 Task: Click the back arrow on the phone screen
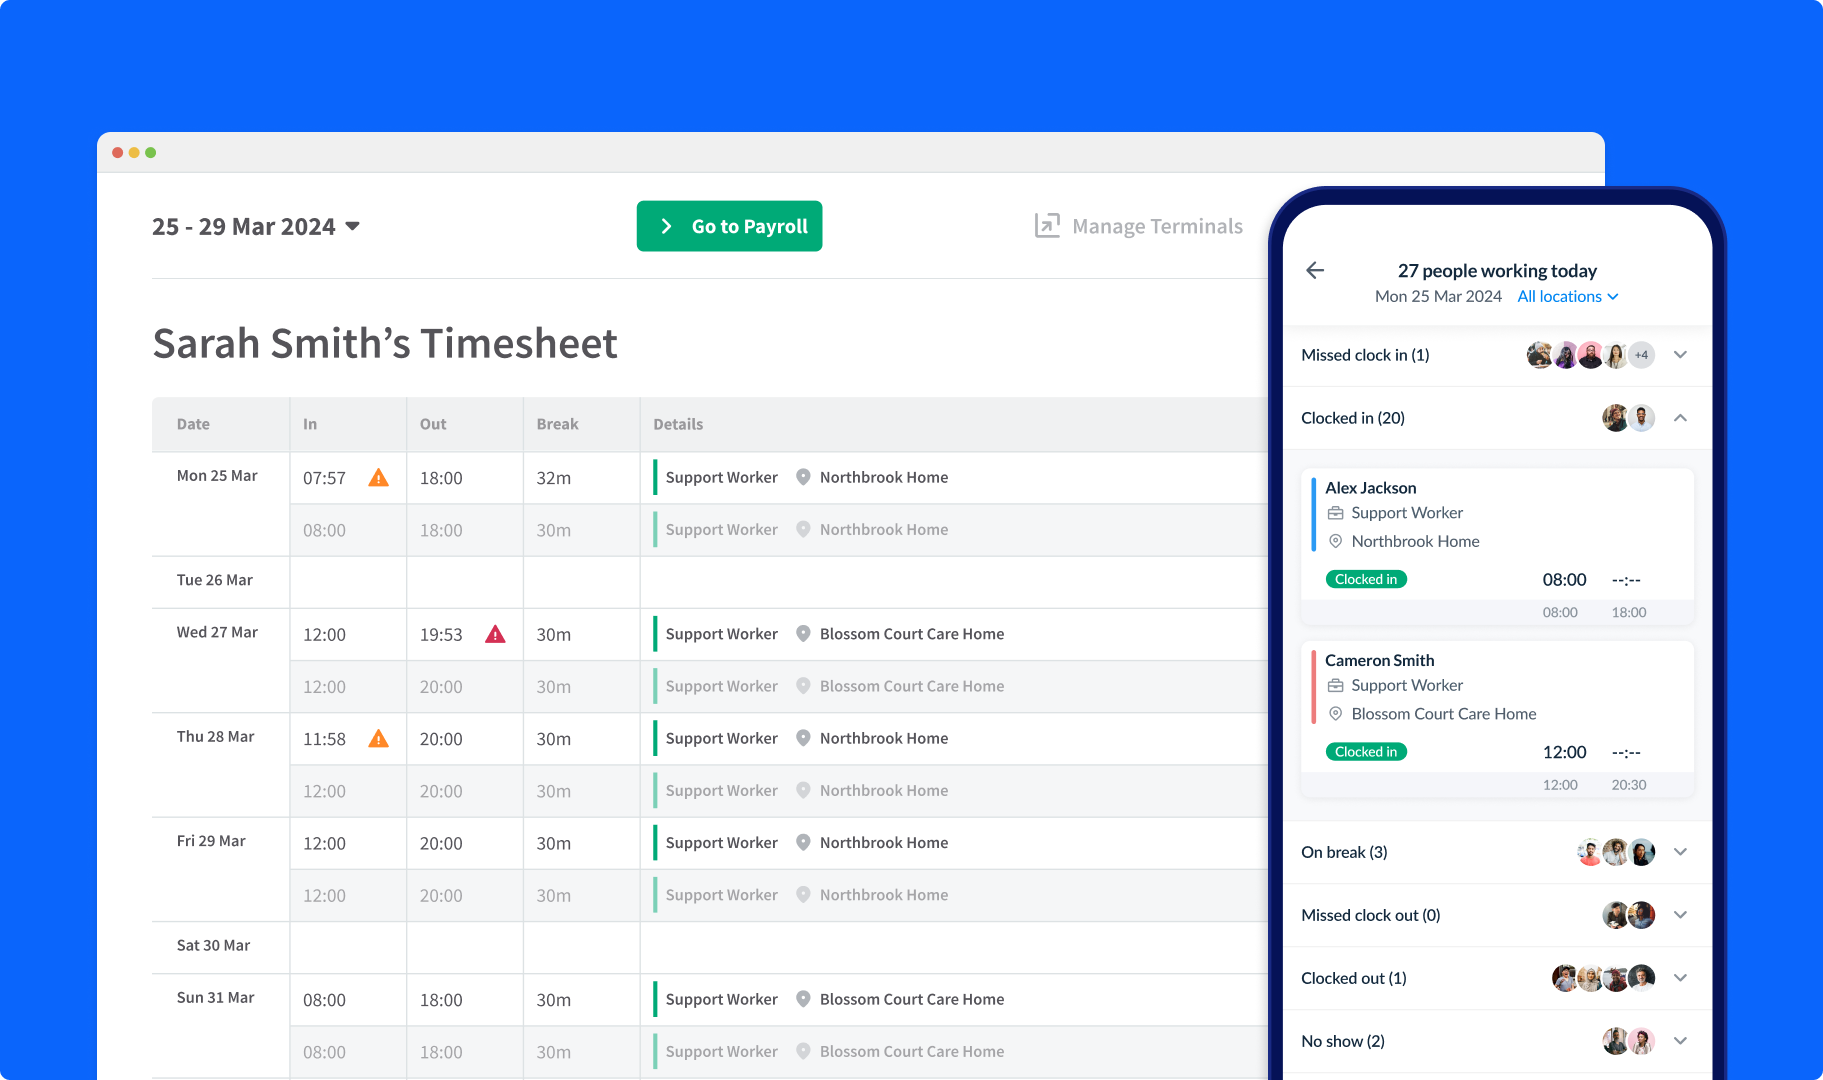click(1315, 270)
